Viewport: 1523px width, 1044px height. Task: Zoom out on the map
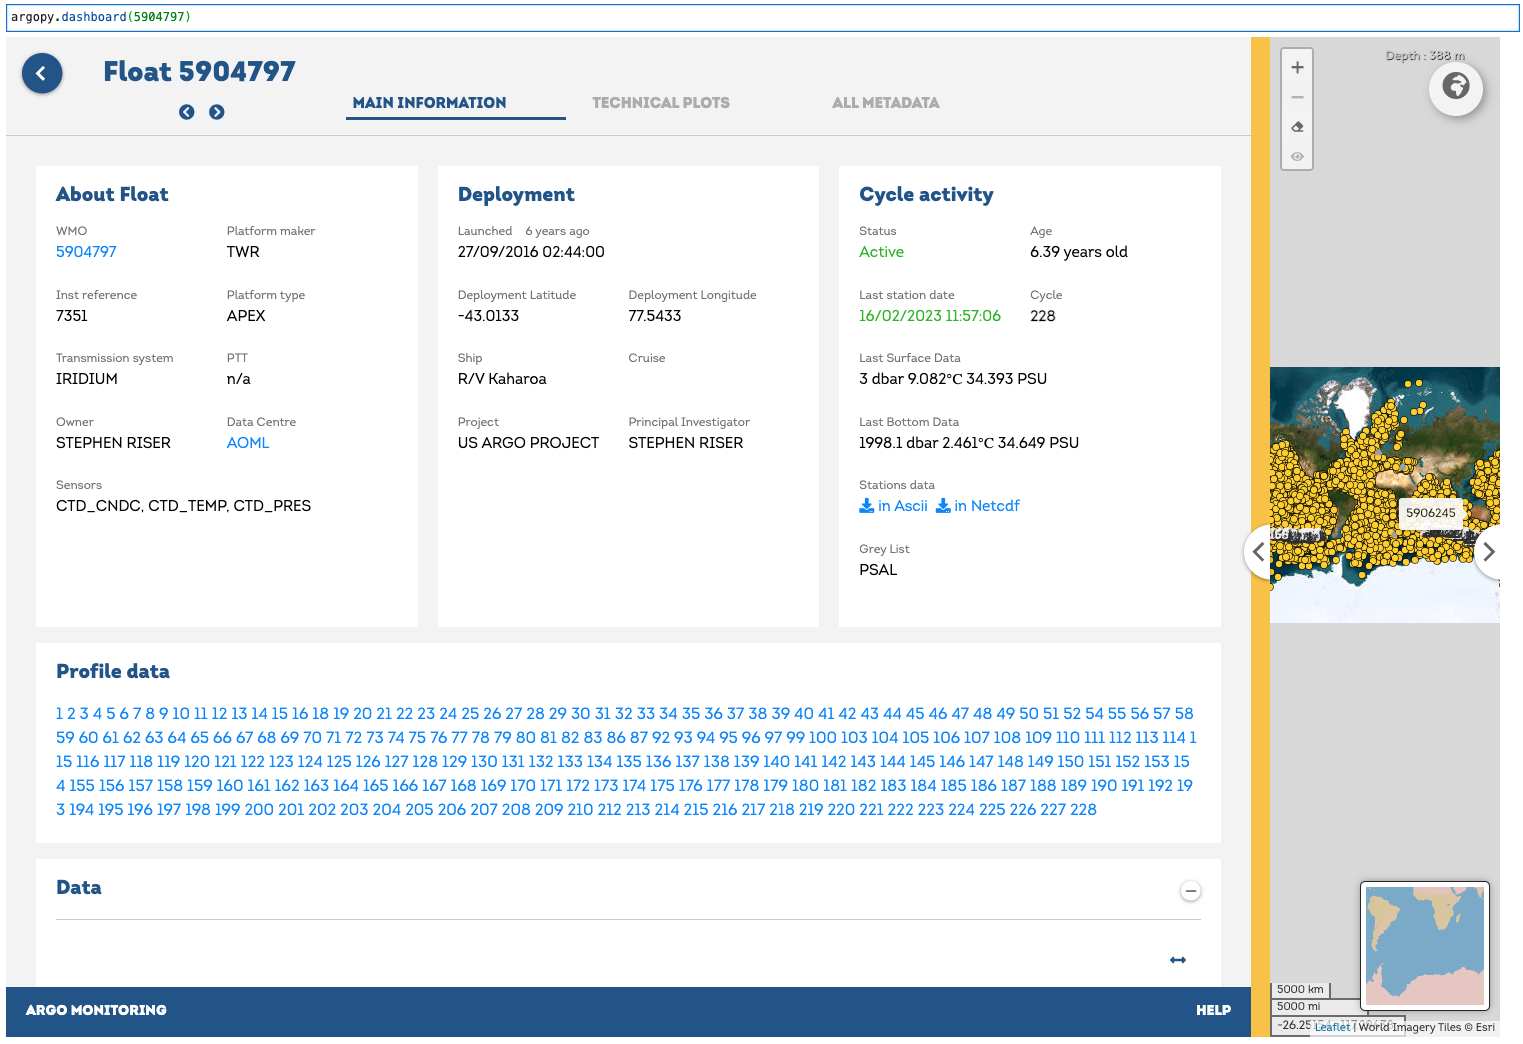1297,97
